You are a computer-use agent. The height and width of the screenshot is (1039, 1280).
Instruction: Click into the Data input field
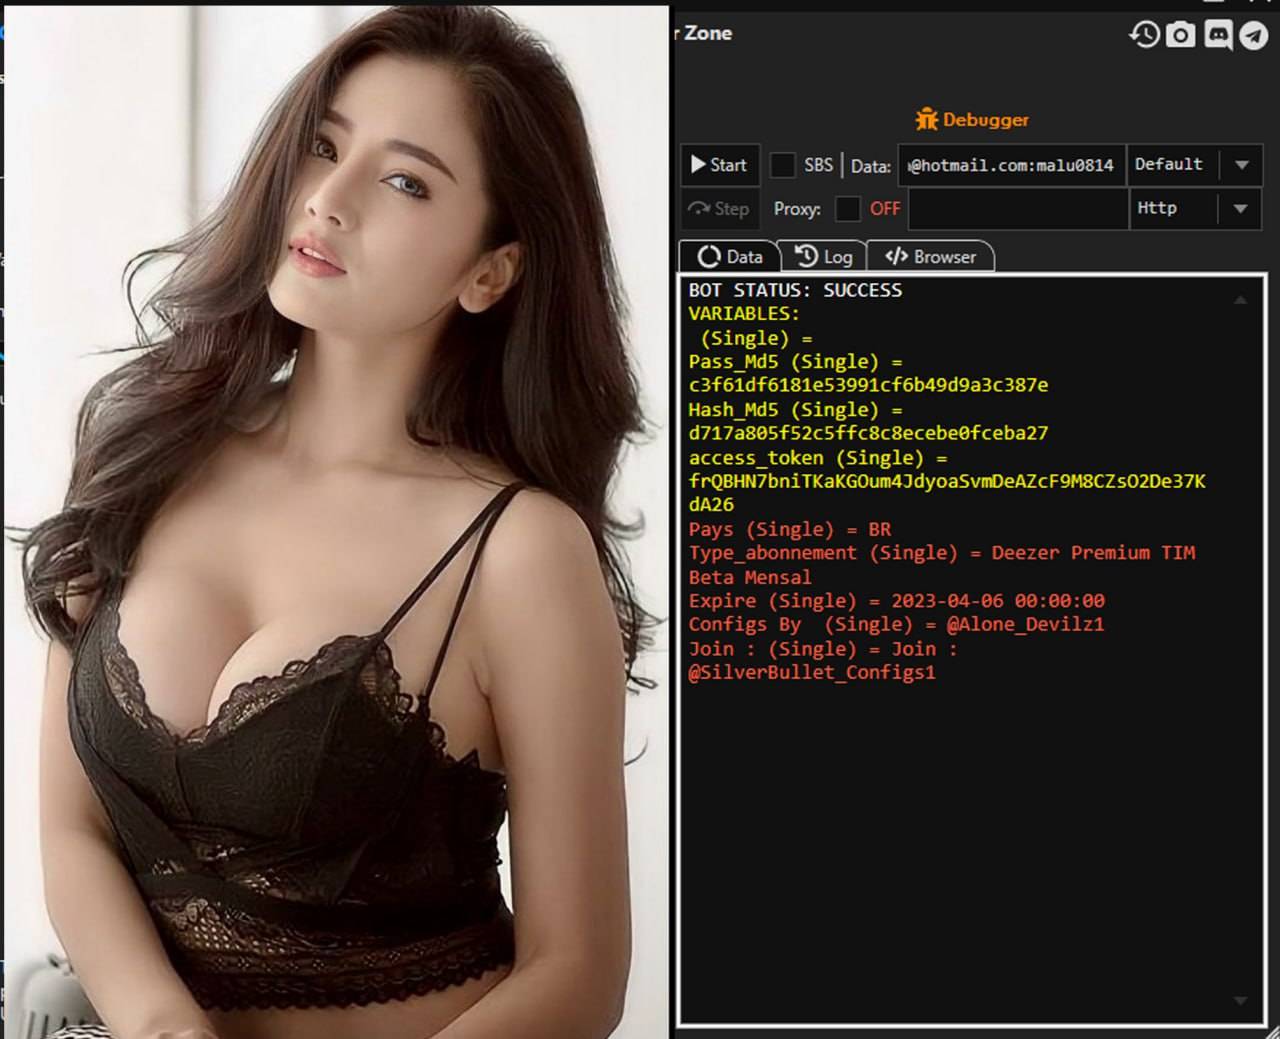point(1011,165)
